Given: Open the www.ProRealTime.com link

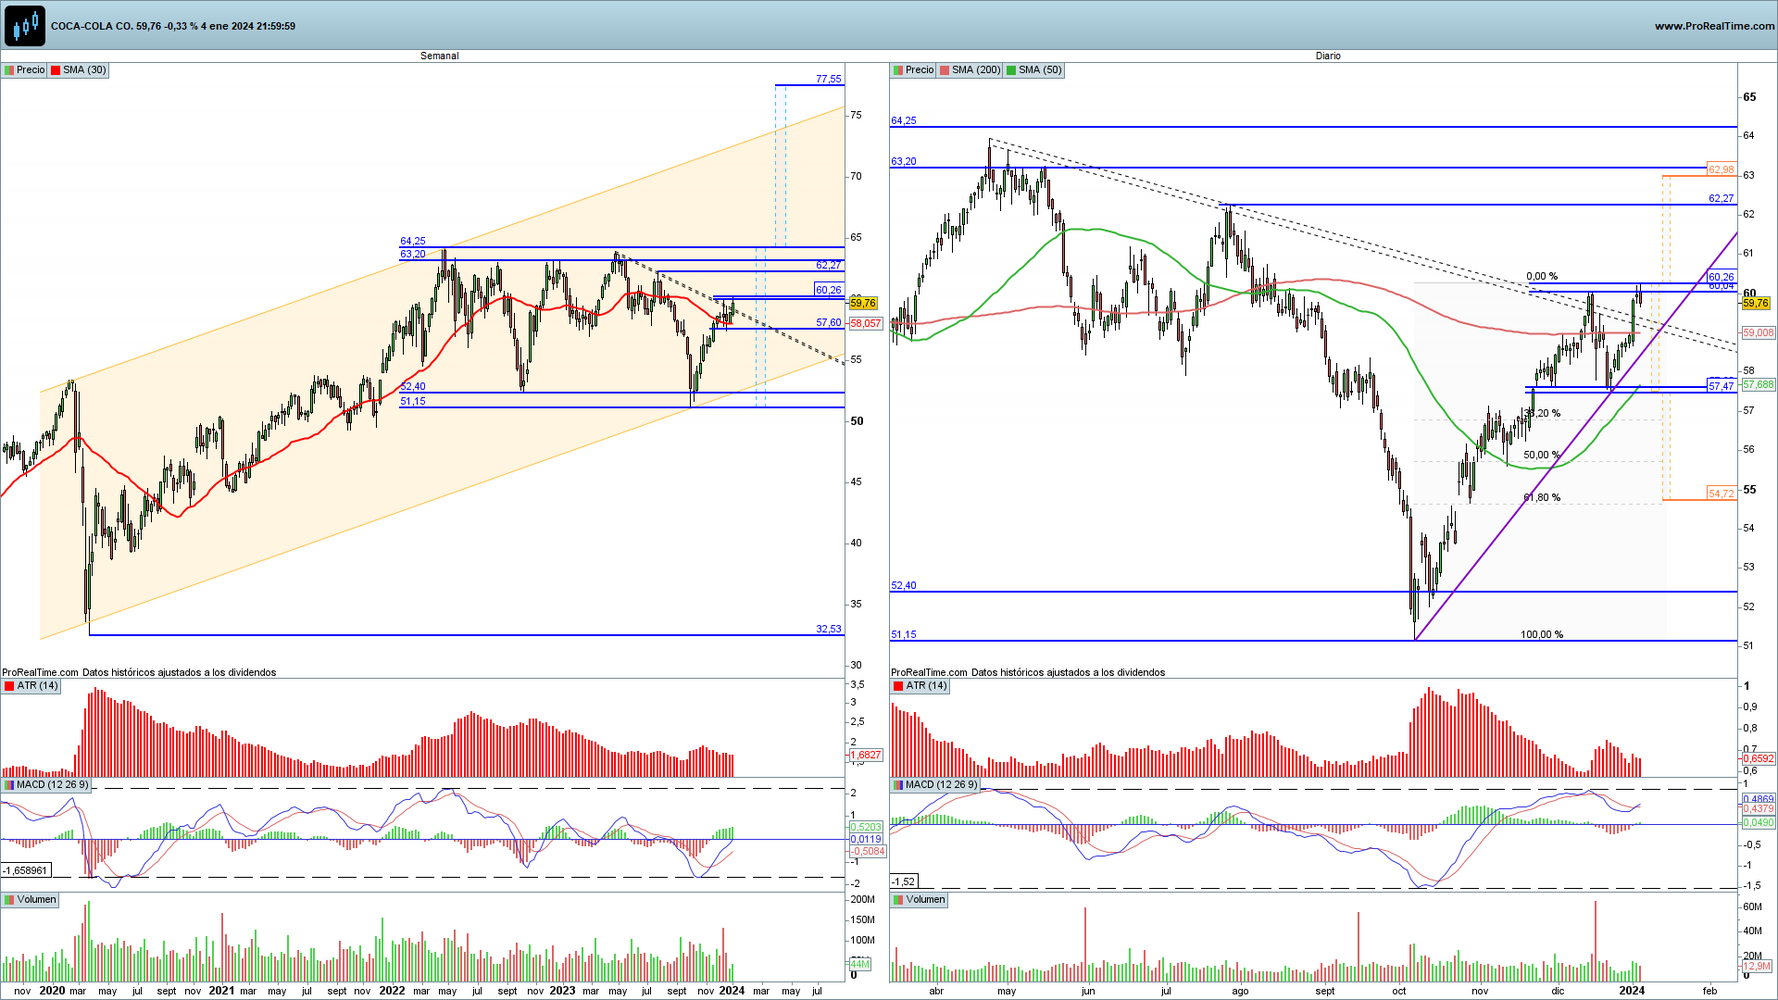Looking at the screenshot, I should click(1714, 26).
